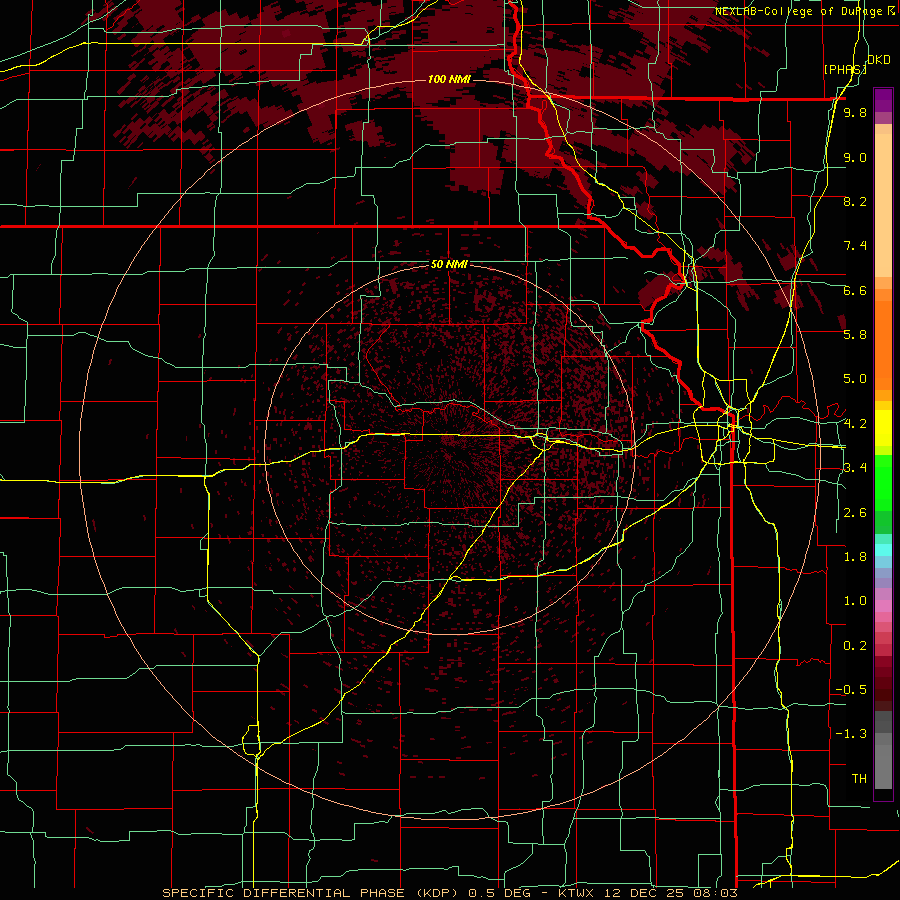Pick the pink segment of the color bar
900x900 pixels.
point(883,606)
